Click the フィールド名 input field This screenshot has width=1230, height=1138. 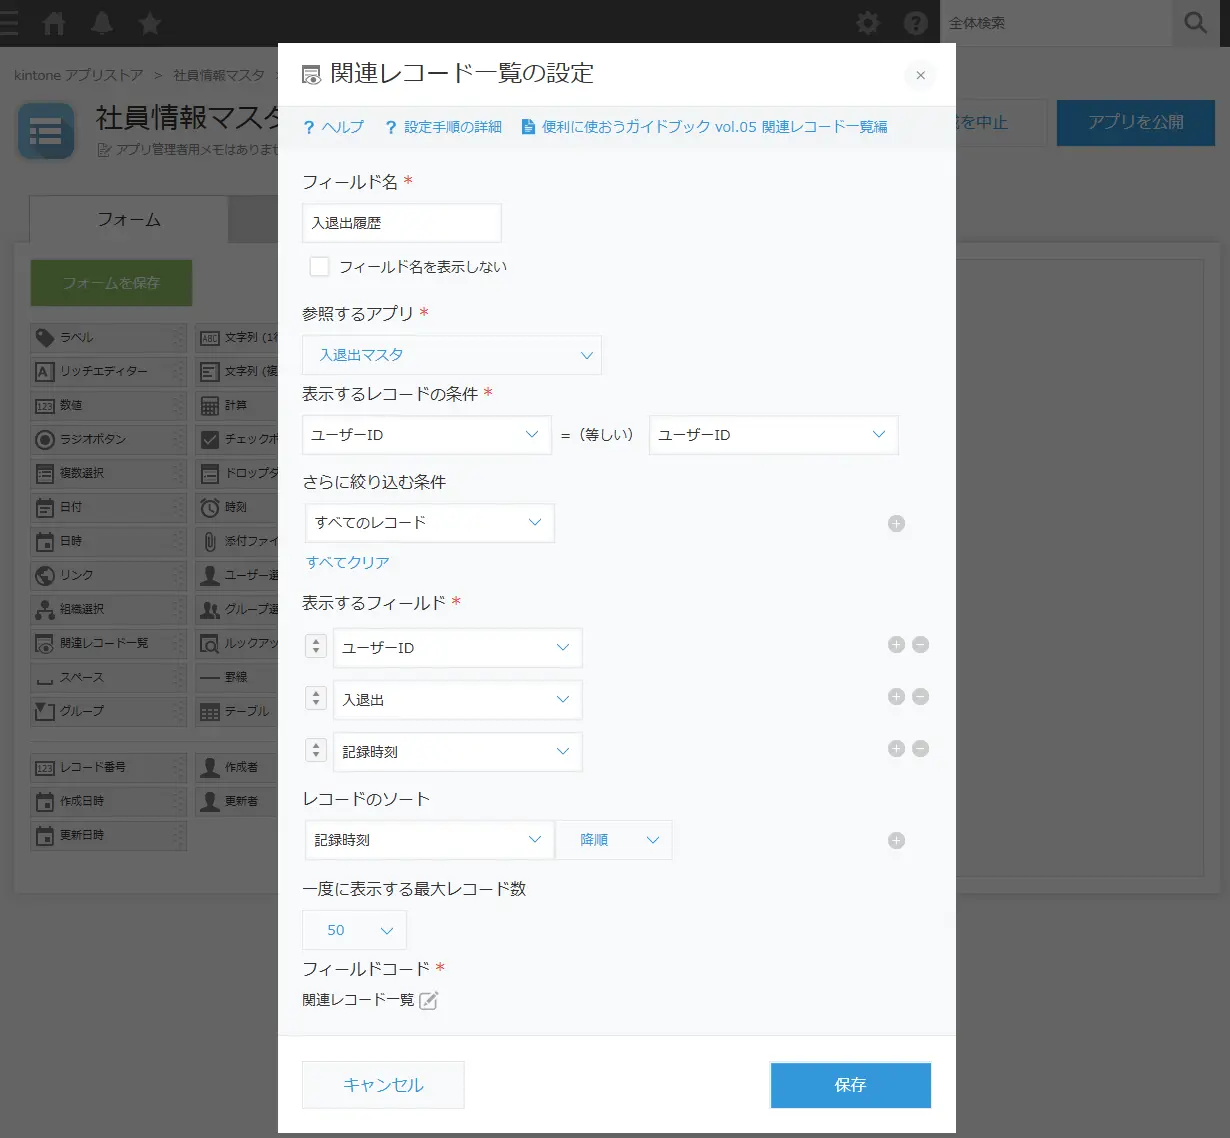[x=402, y=223]
